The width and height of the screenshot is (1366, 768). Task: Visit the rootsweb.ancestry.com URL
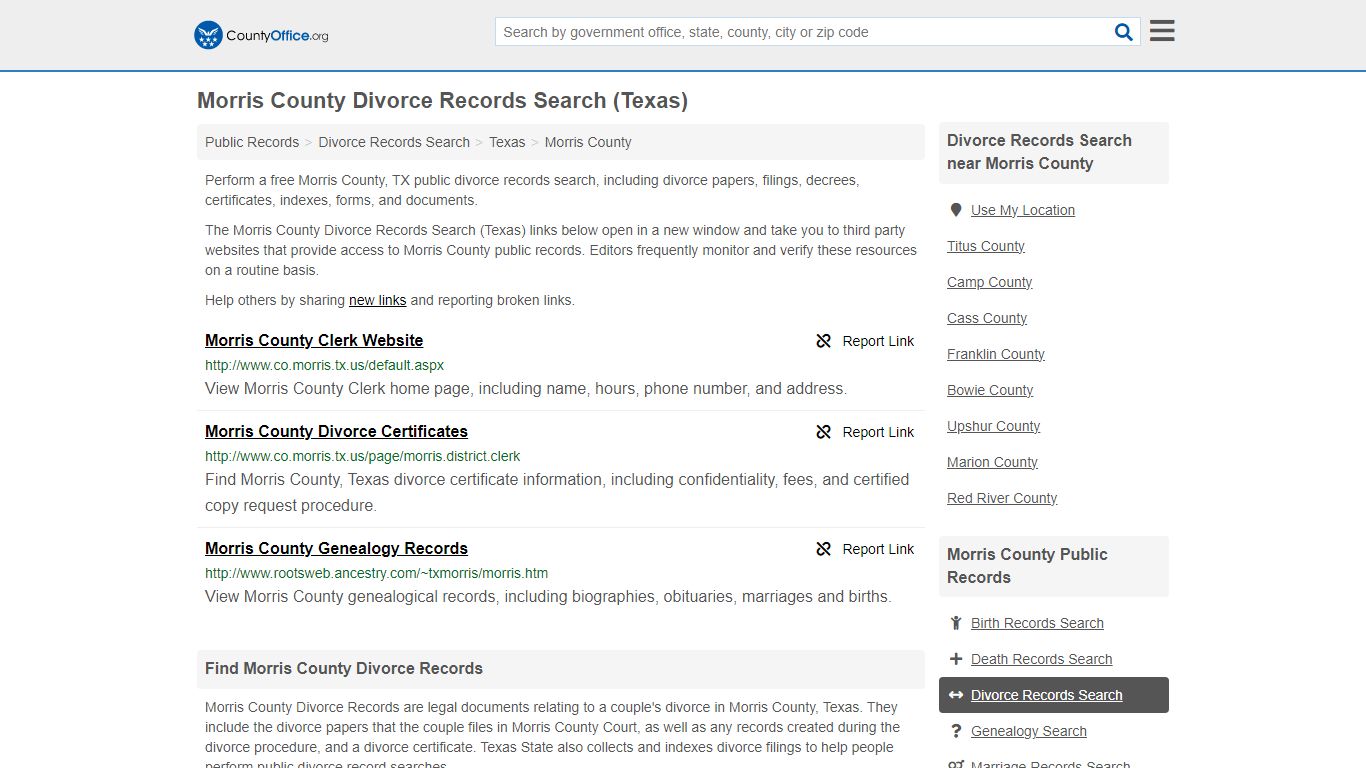pos(376,573)
